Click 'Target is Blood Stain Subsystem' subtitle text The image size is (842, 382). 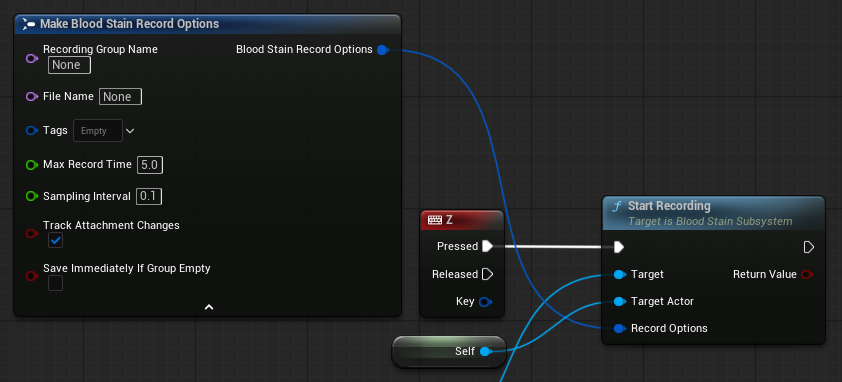point(710,221)
